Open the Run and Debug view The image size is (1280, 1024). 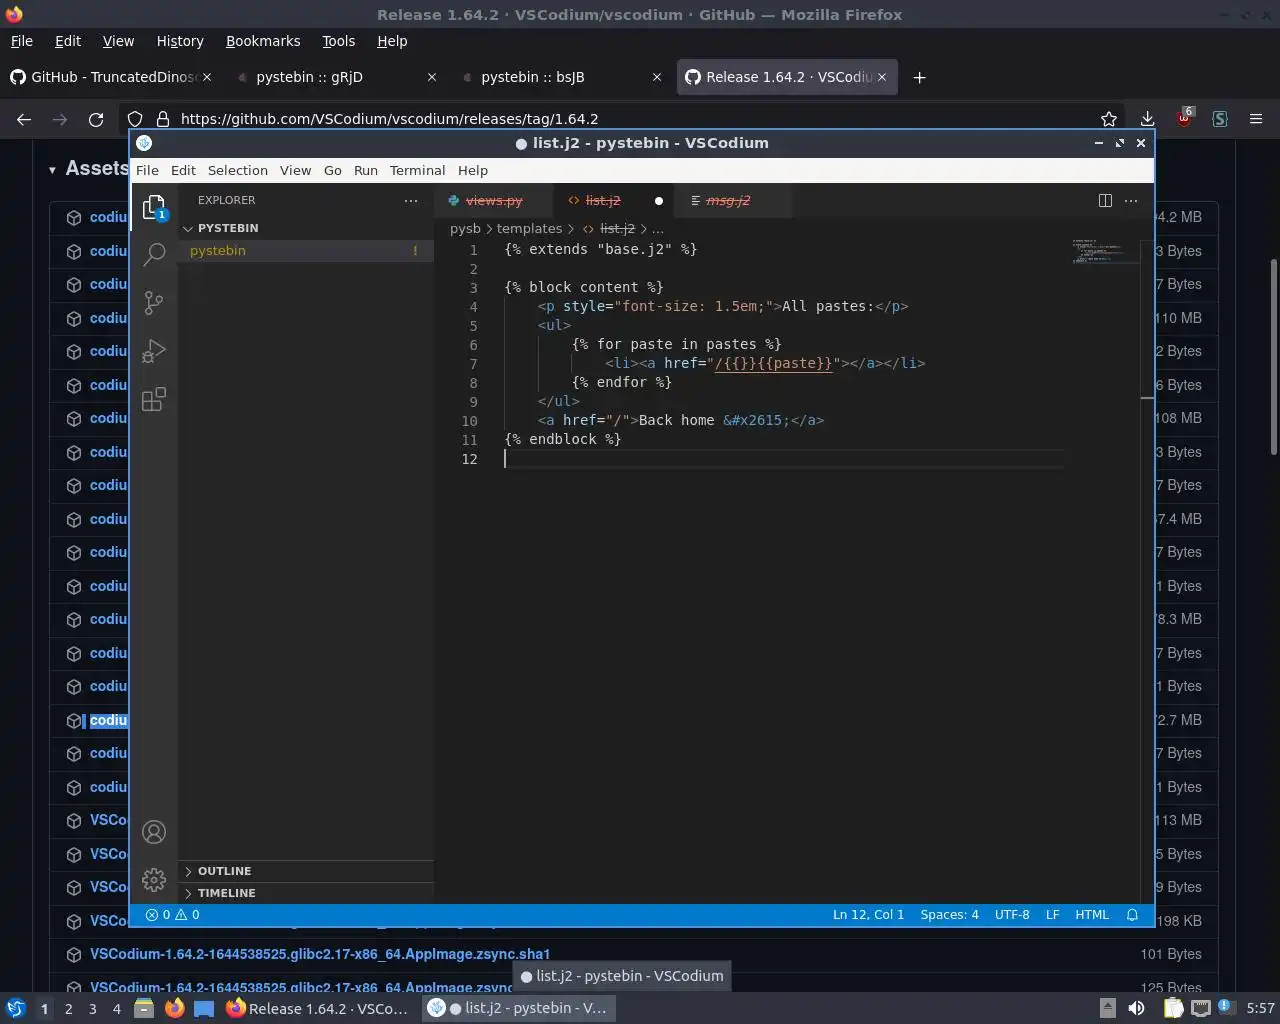[154, 351]
